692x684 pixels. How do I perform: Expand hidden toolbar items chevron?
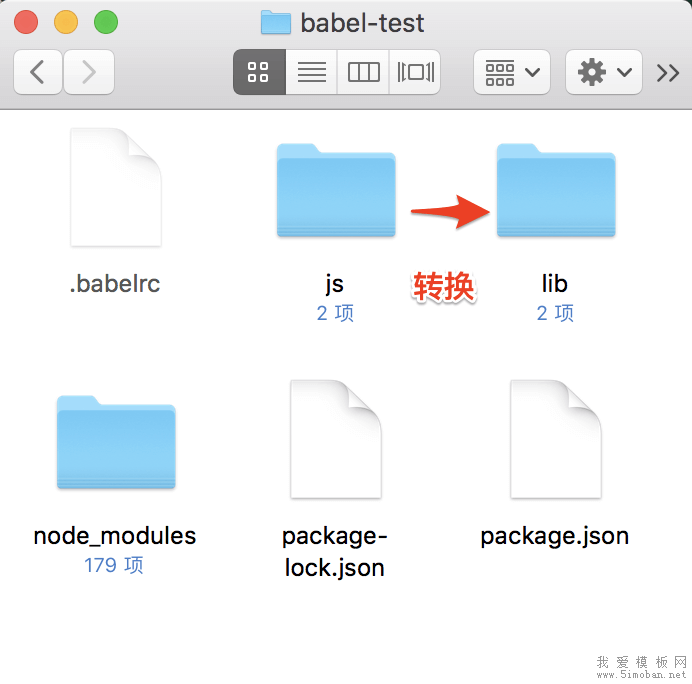[667, 72]
